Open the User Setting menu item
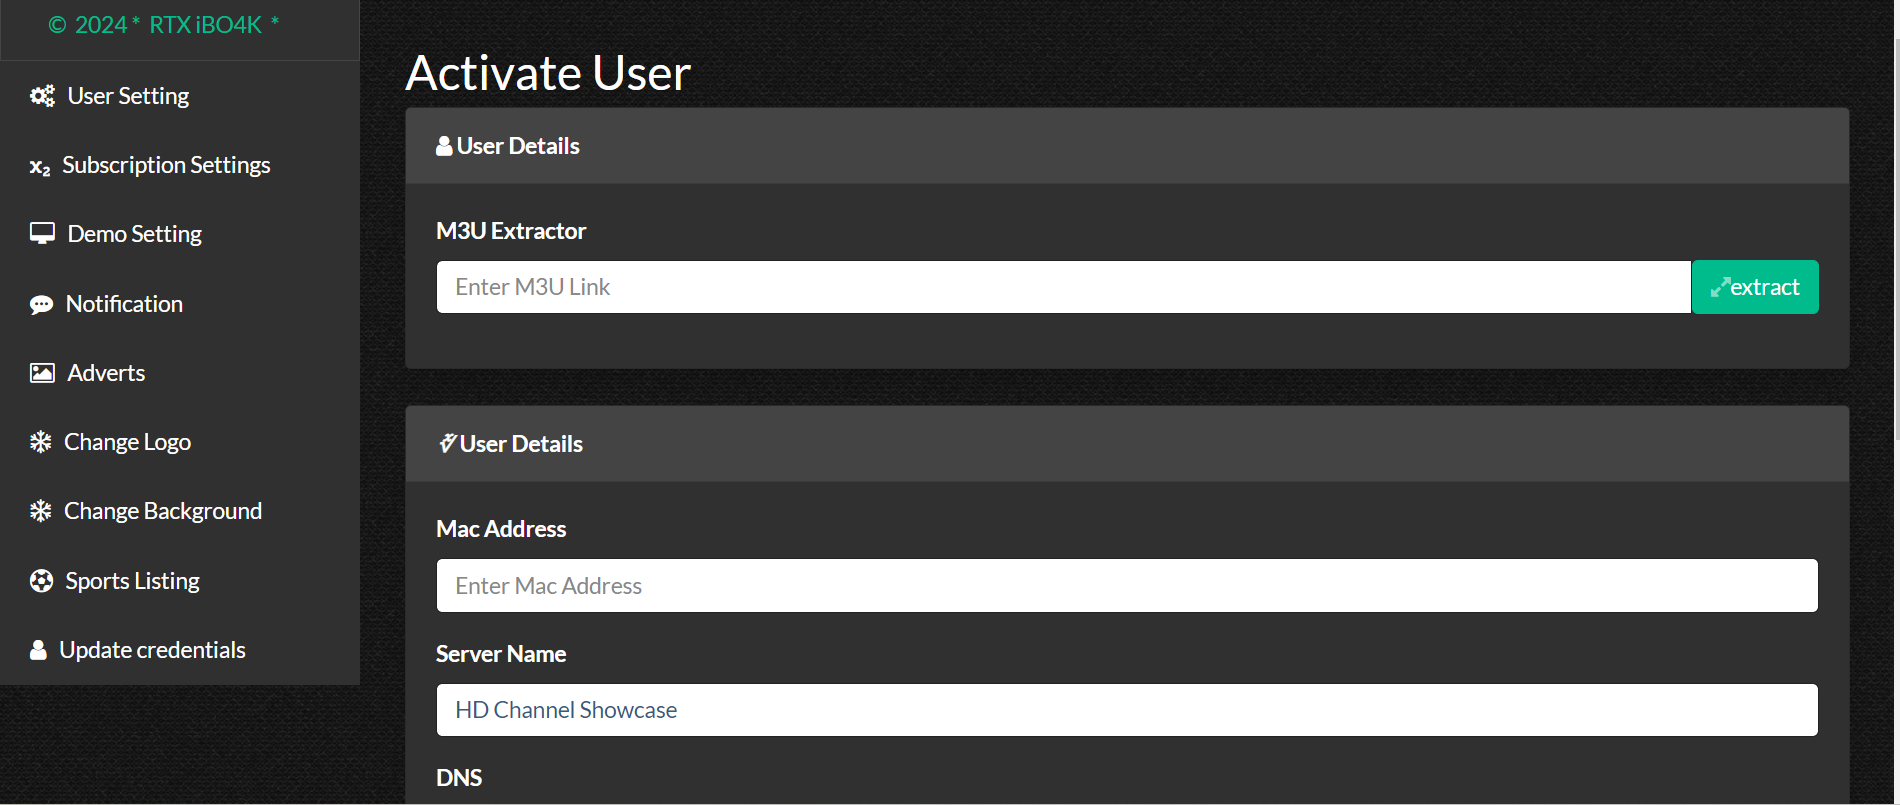This screenshot has height=805, width=1900. pos(128,96)
